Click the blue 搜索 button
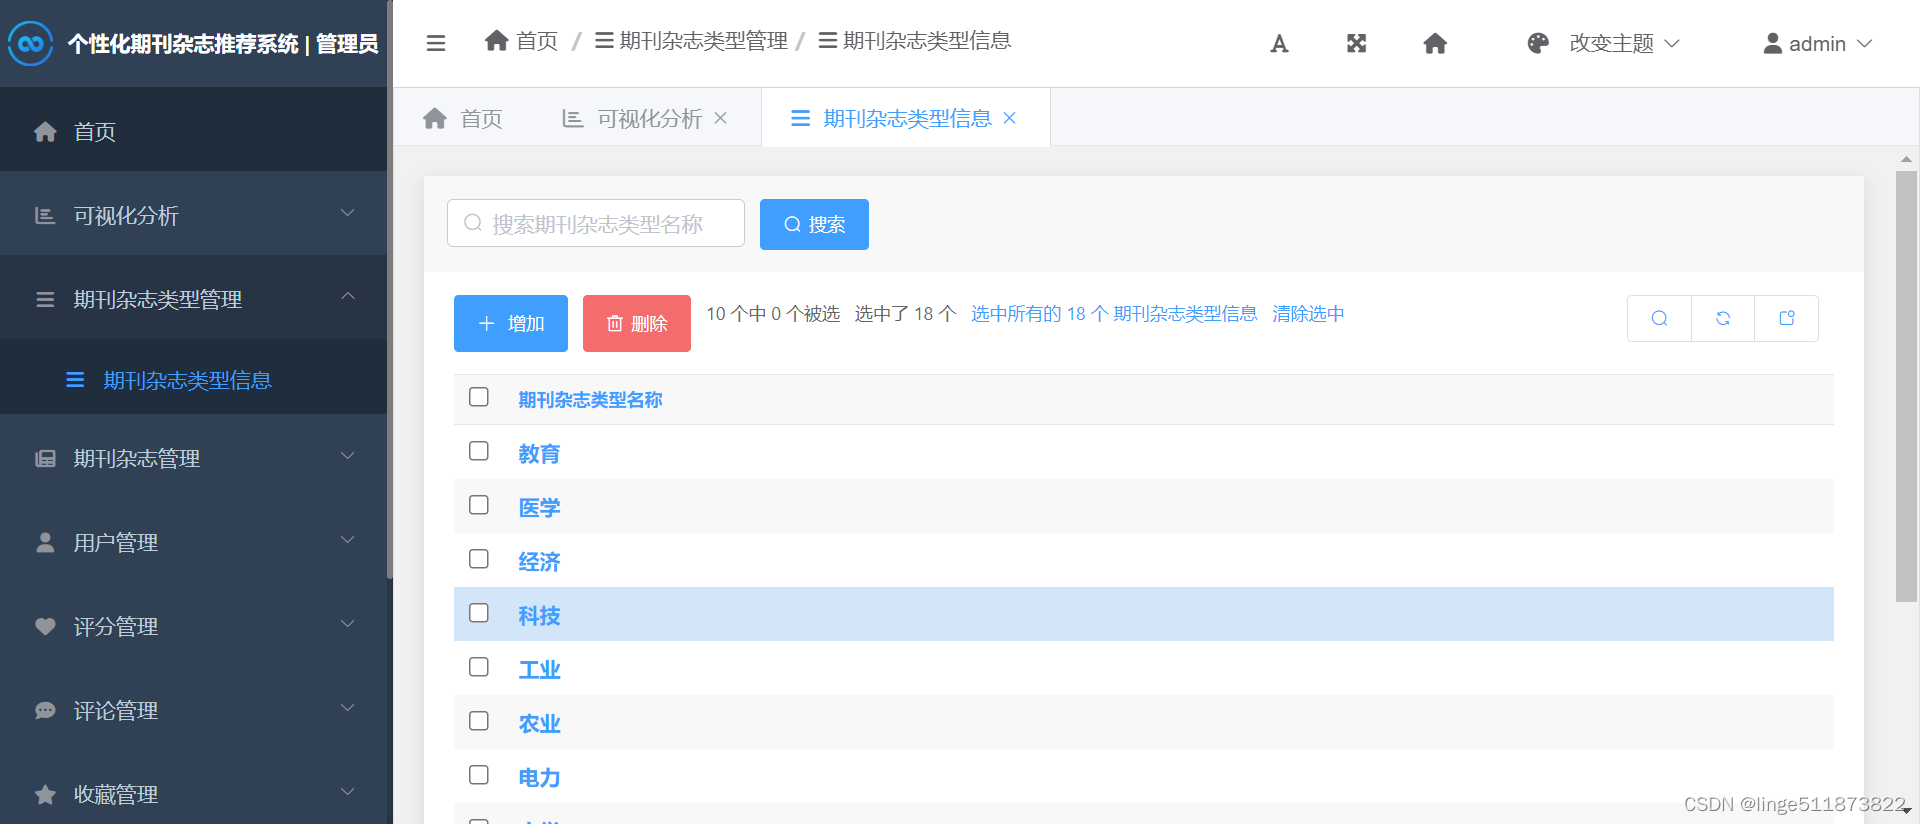This screenshot has height=824, width=1920. pos(814,224)
